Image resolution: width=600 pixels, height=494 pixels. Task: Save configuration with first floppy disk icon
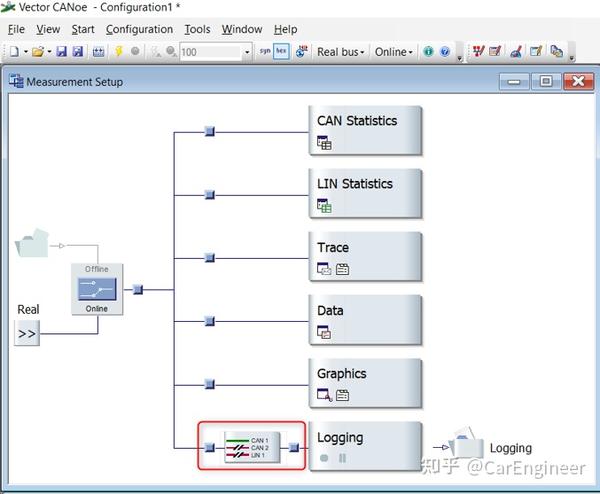click(62, 51)
